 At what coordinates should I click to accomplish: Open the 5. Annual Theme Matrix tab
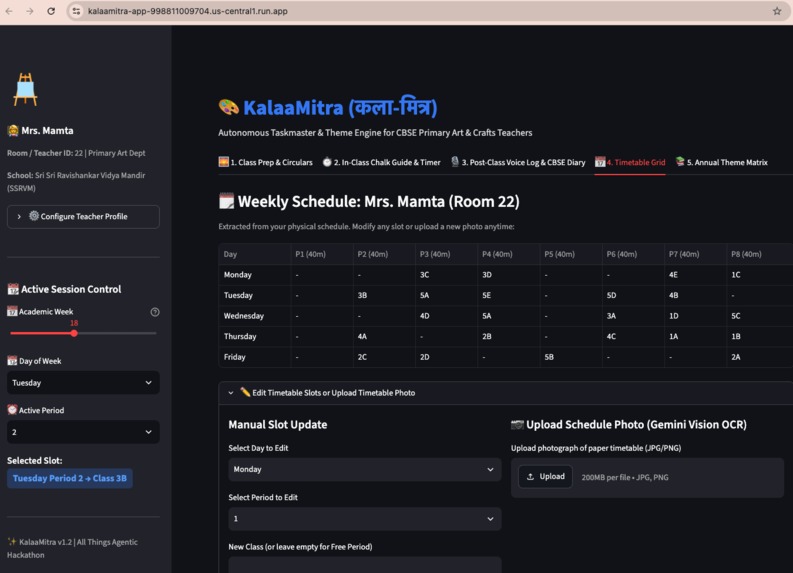(722, 162)
